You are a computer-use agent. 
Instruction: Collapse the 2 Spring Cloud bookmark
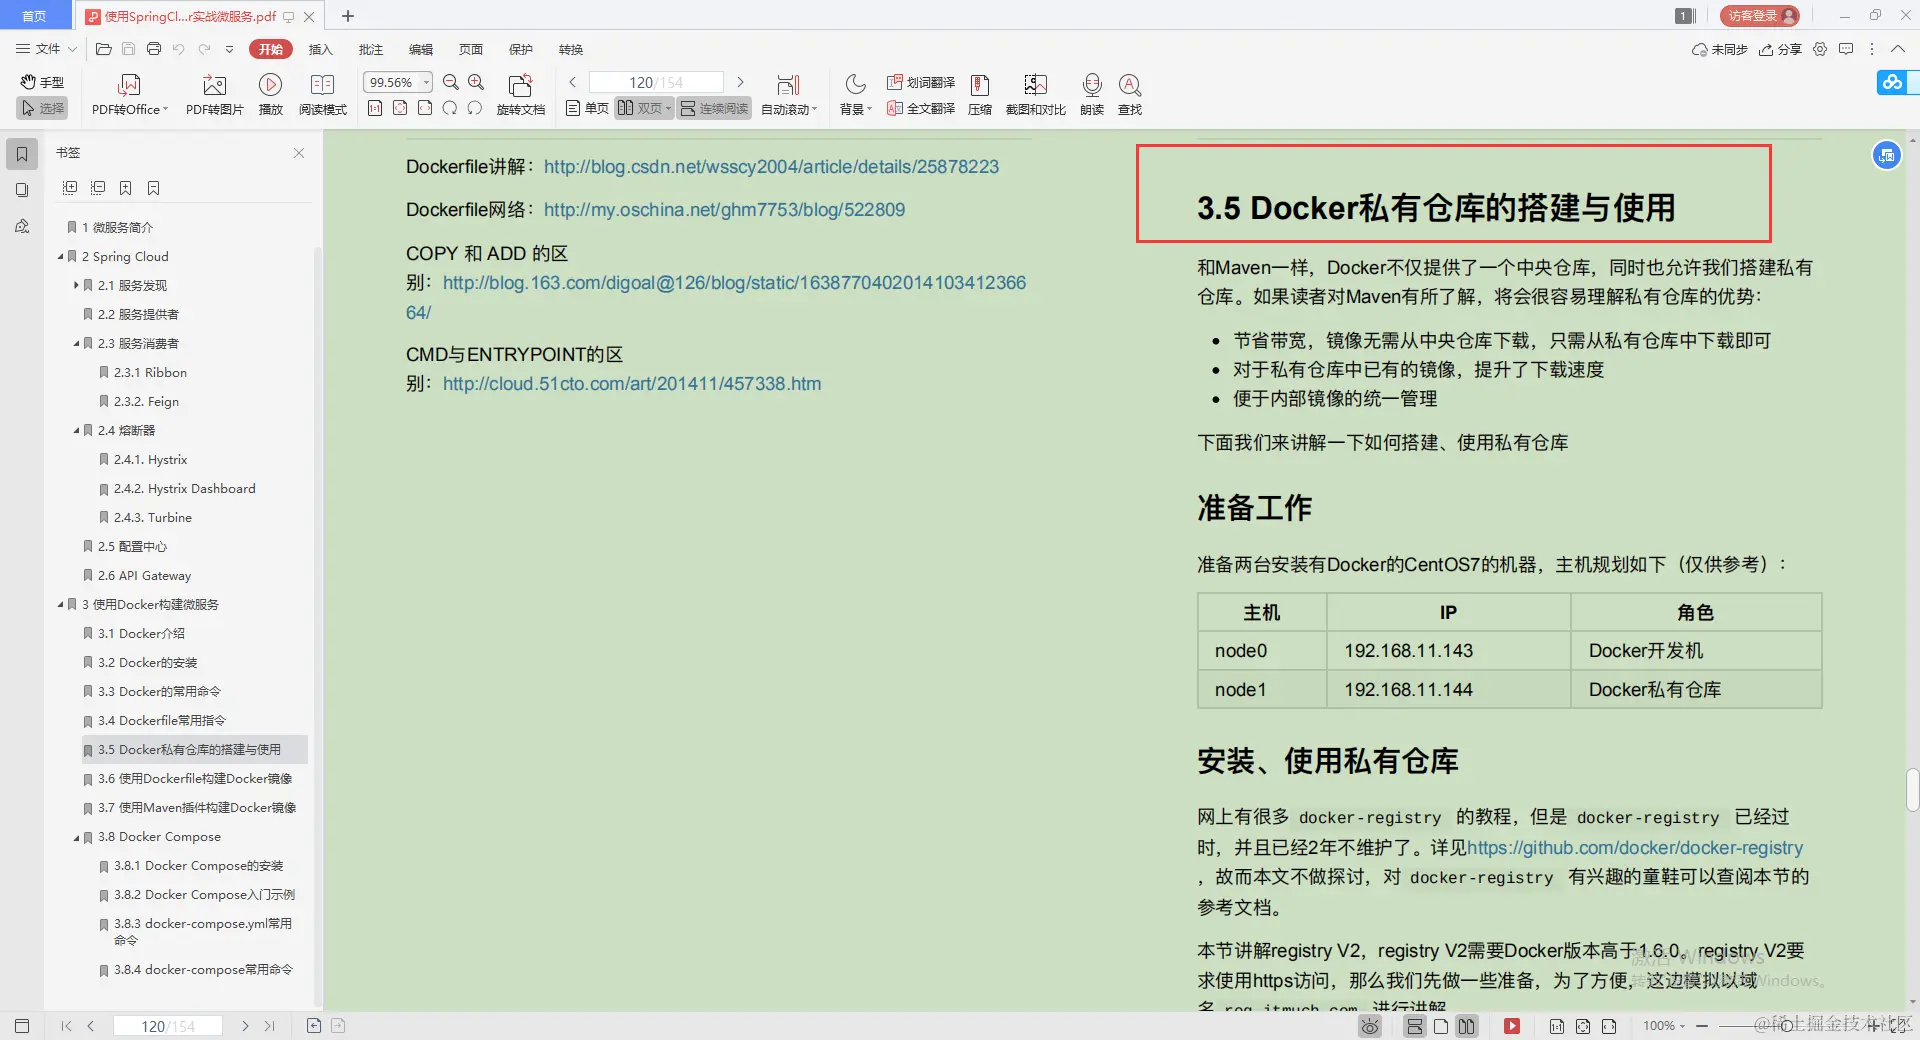(60, 257)
